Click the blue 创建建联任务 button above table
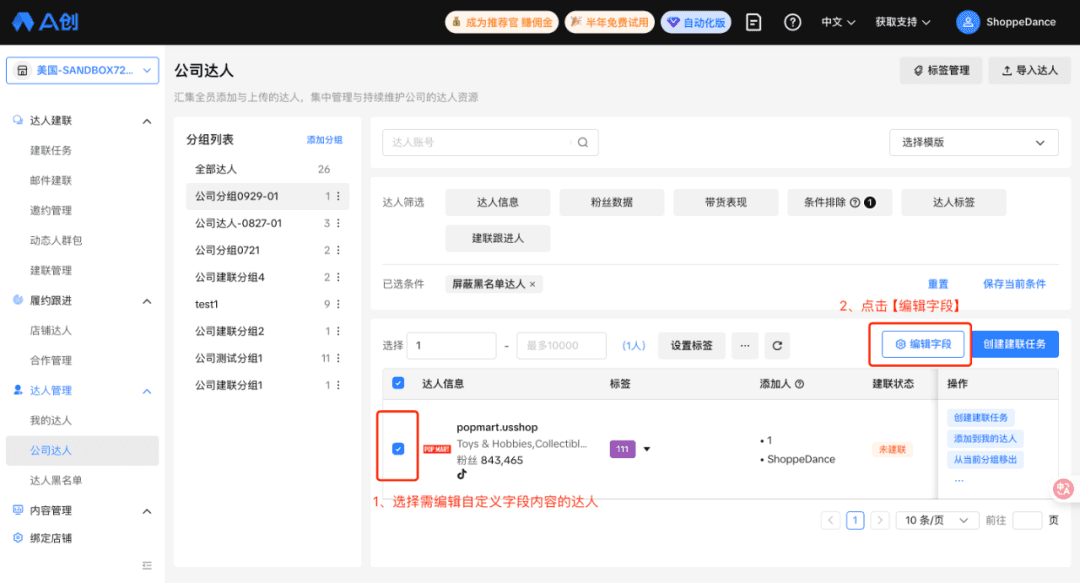Image resolution: width=1080 pixels, height=583 pixels. click(x=1015, y=344)
